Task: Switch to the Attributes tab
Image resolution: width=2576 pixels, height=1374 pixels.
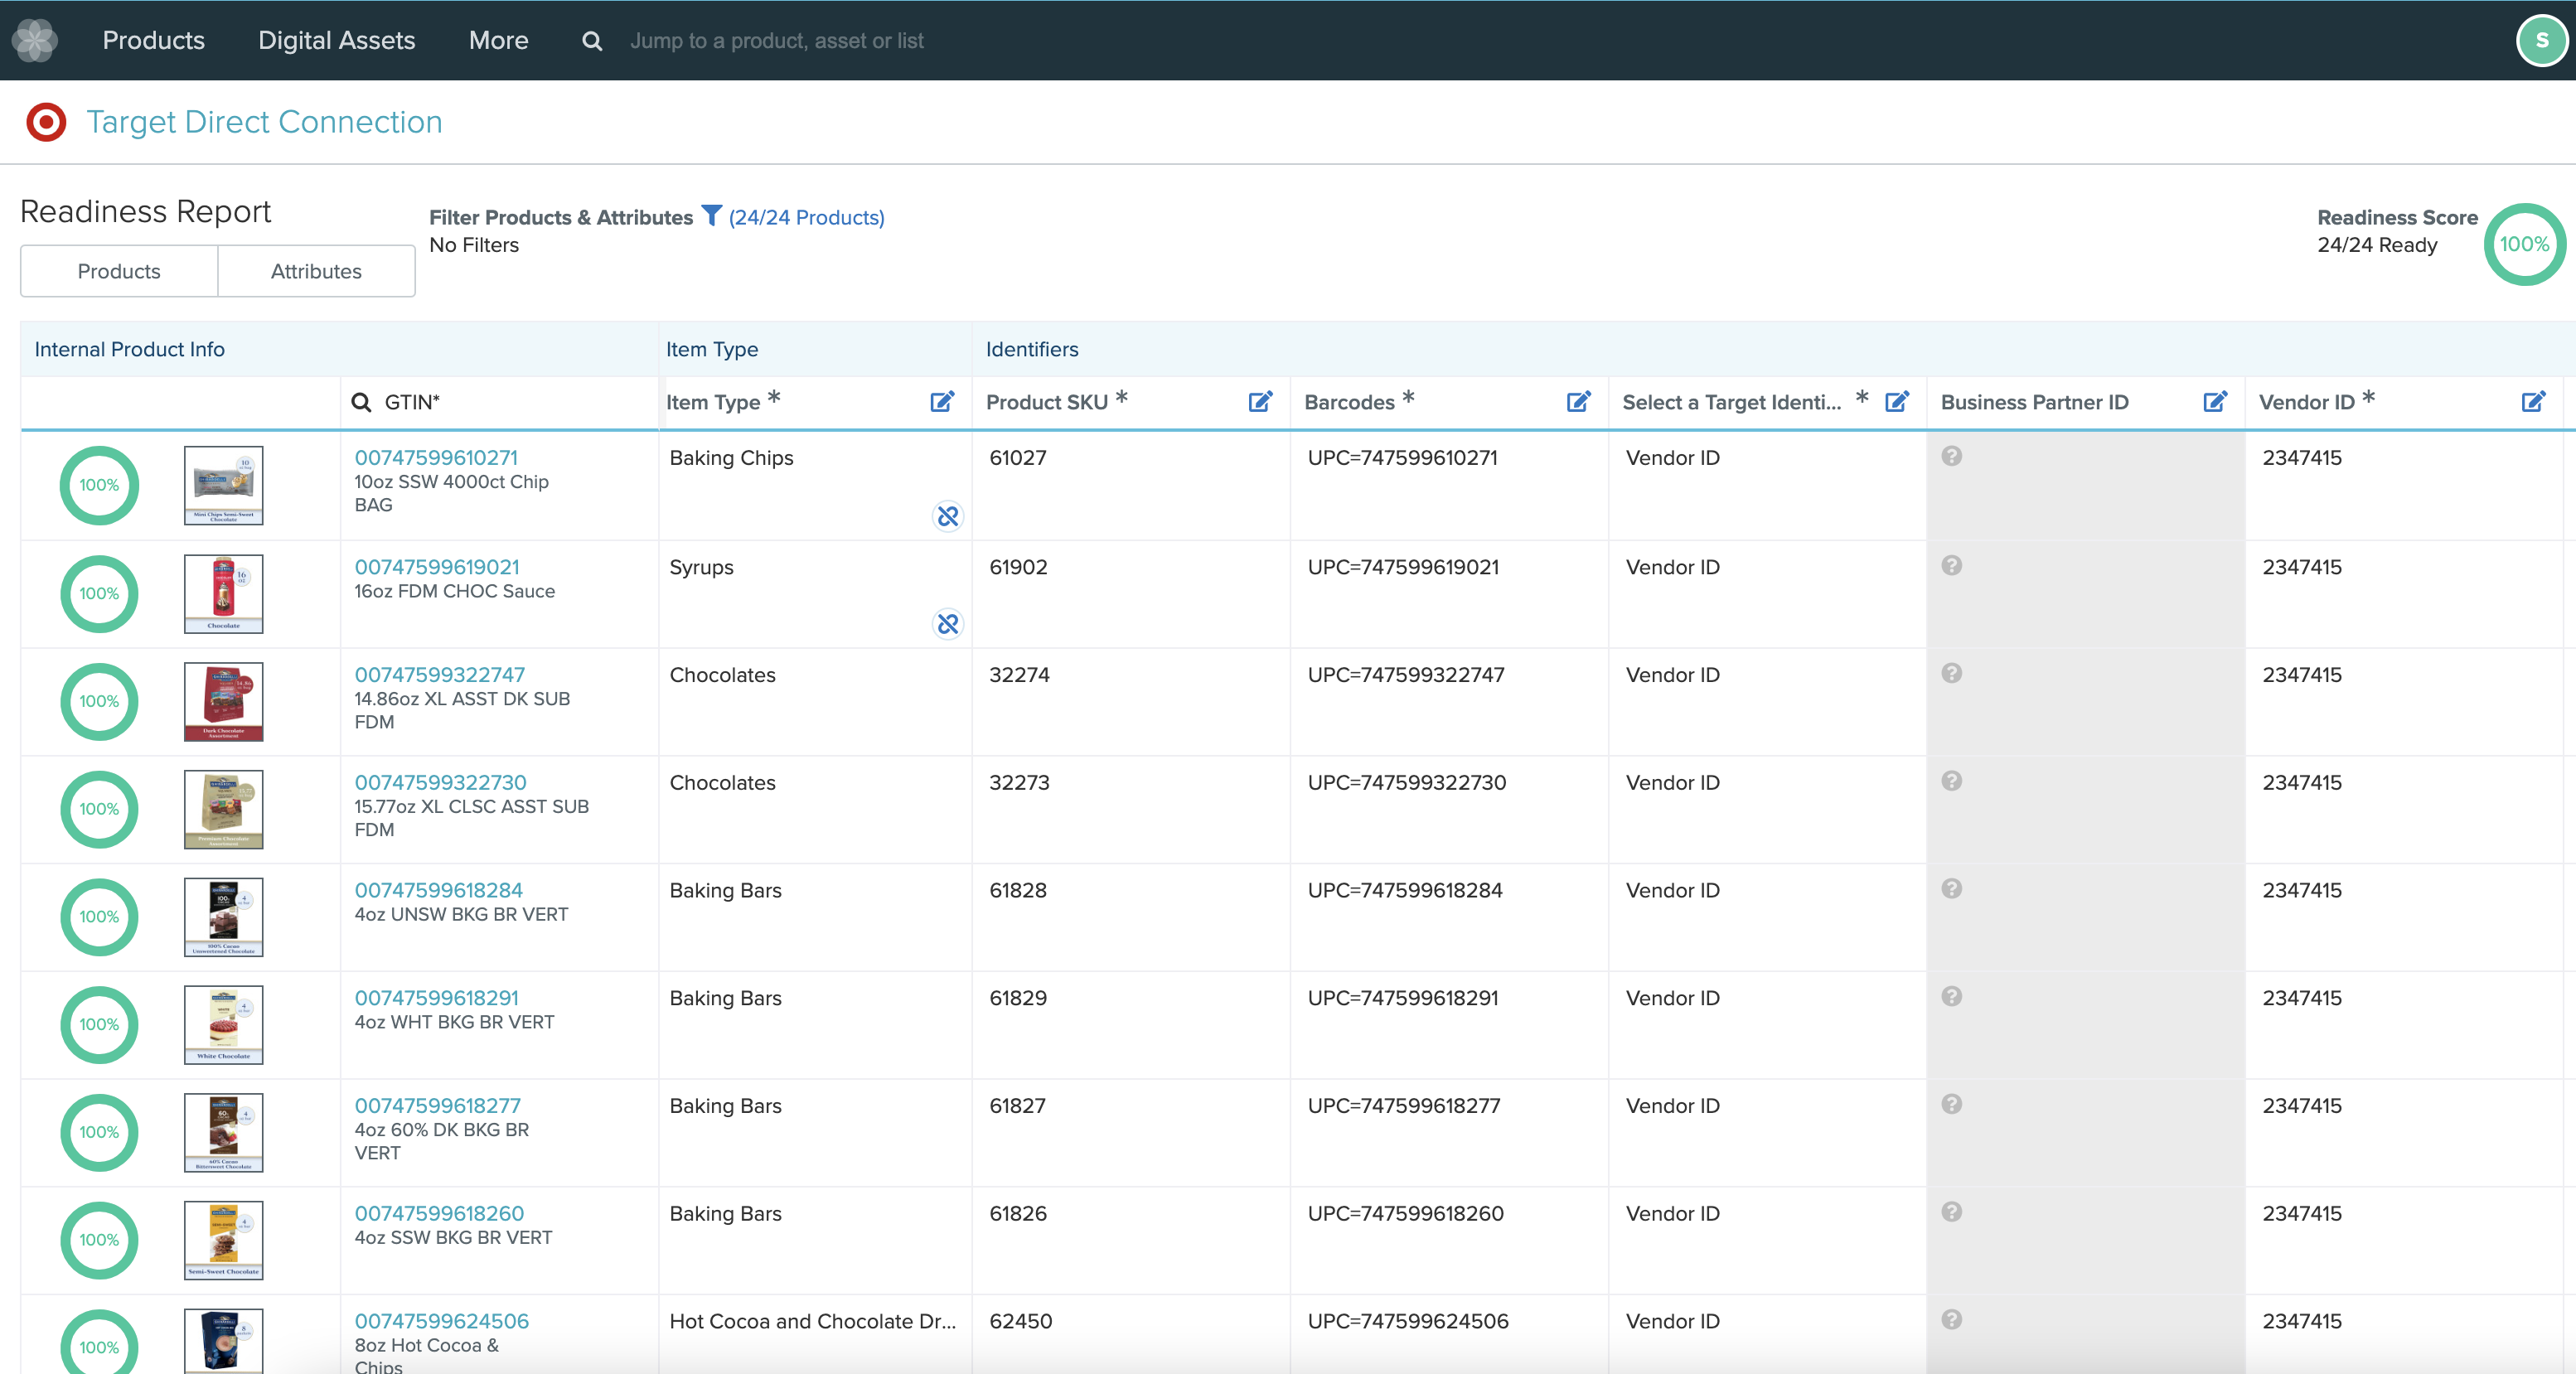Action: (x=316, y=271)
